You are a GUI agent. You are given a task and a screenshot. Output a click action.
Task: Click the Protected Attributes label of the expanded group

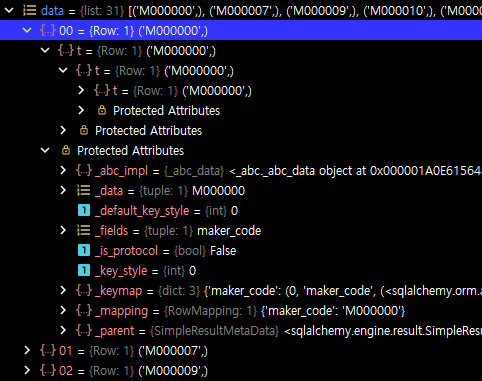point(131,151)
